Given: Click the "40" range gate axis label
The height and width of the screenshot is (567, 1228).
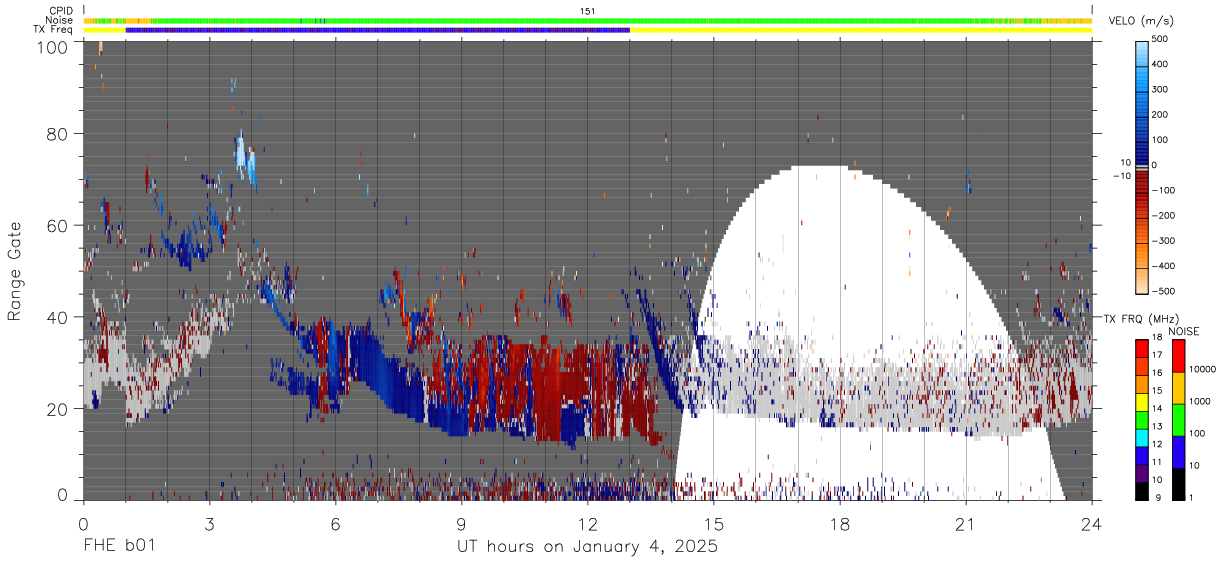Looking at the screenshot, I should 57,317.
